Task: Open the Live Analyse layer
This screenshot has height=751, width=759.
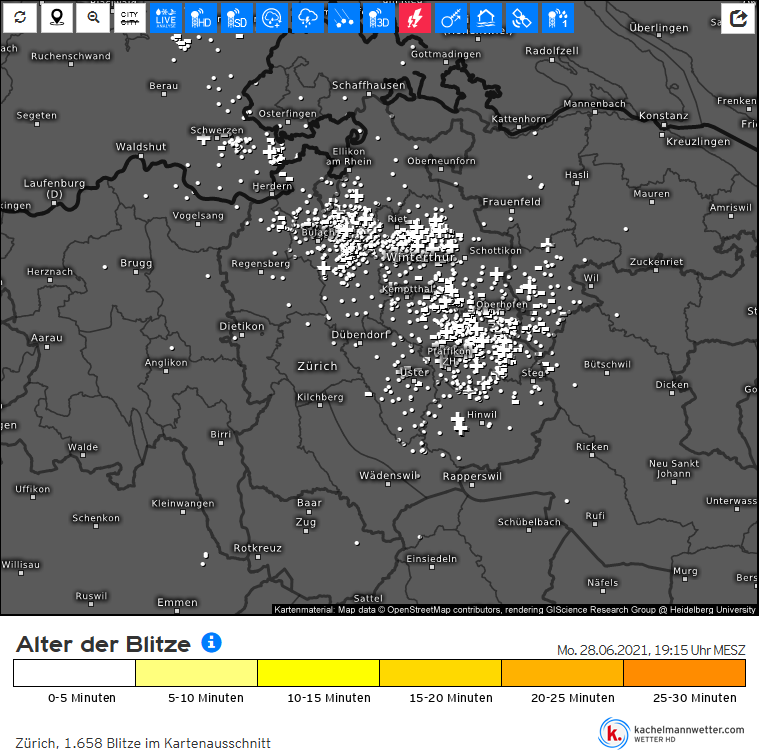Action: pyautogui.click(x=166, y=18)
